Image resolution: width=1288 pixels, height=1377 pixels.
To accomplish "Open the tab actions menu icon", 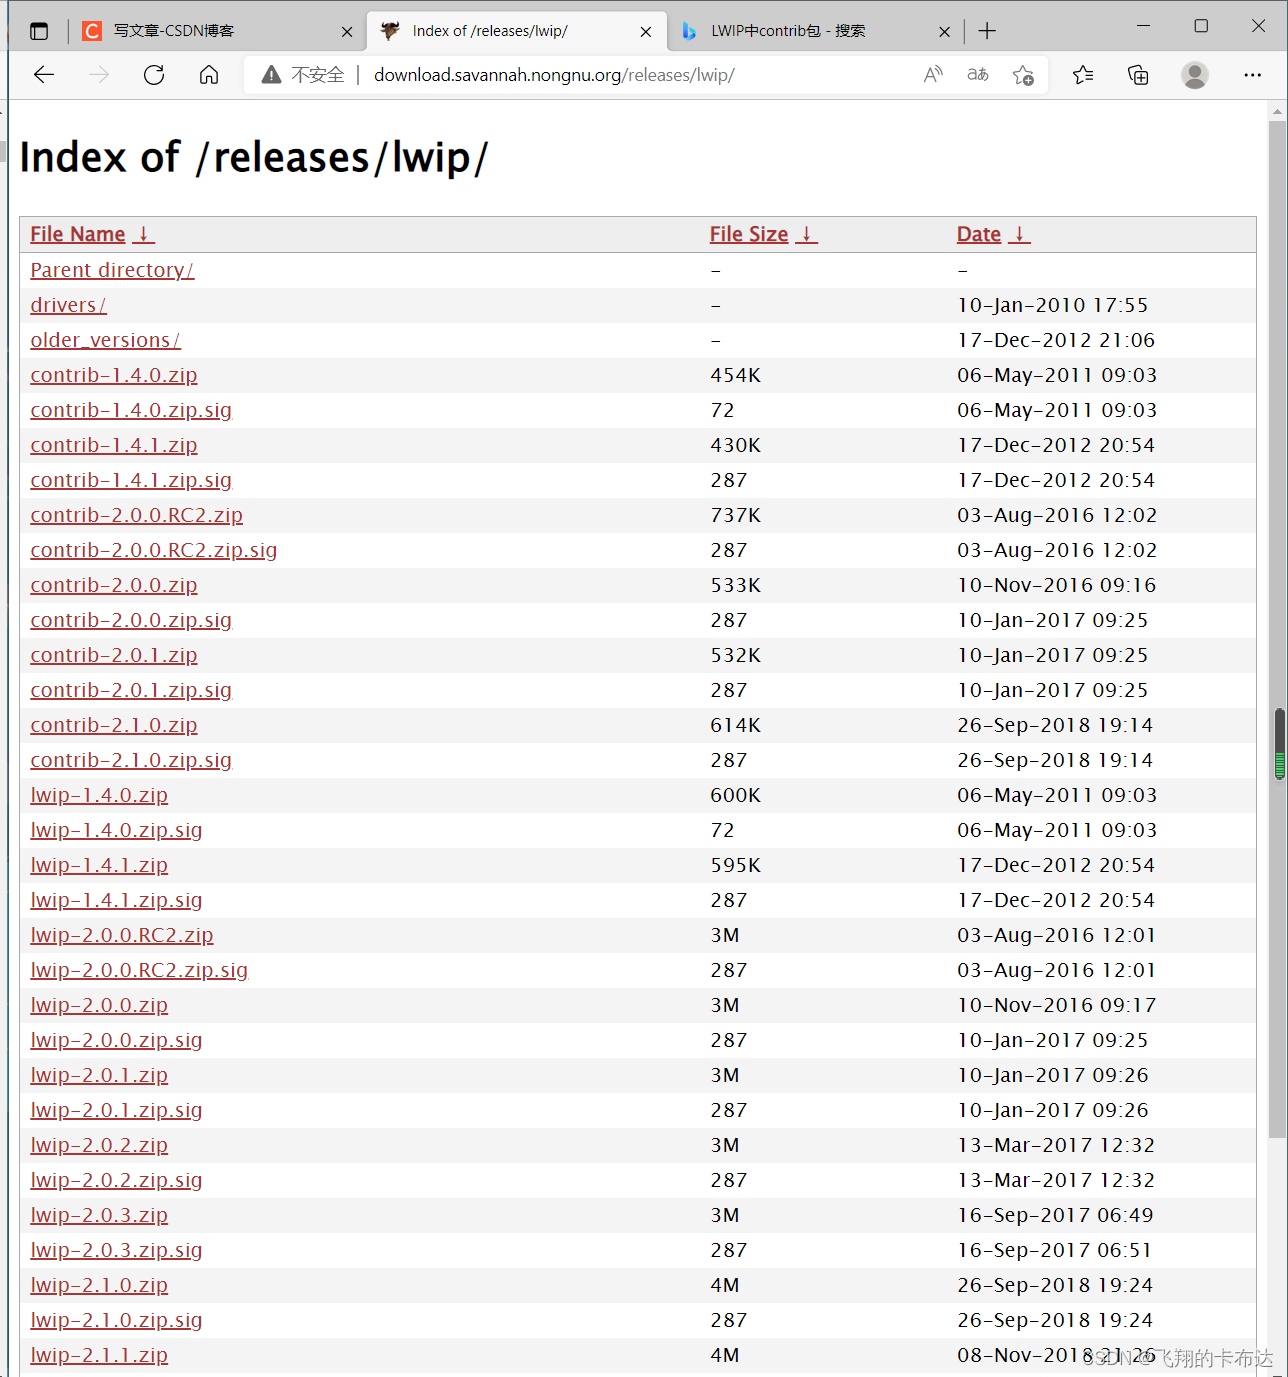I will click(39, 31).
